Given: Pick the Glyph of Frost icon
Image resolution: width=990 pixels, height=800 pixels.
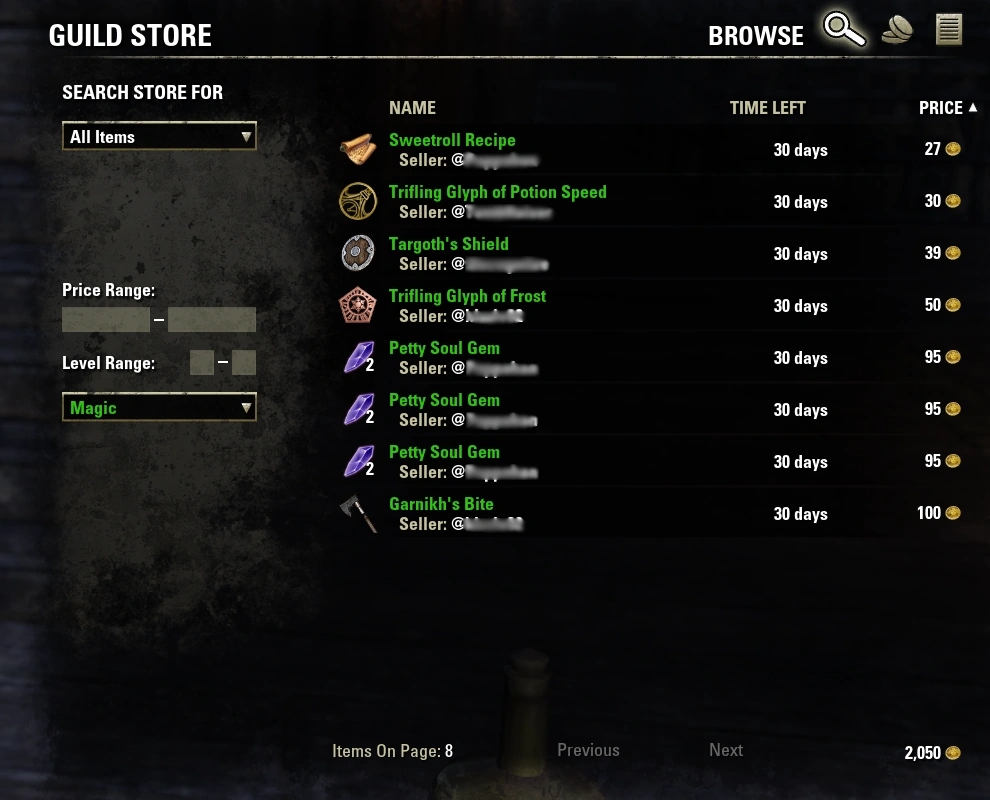Looking at the screenshot, I should pyautogui.click(x=358, y=305).
